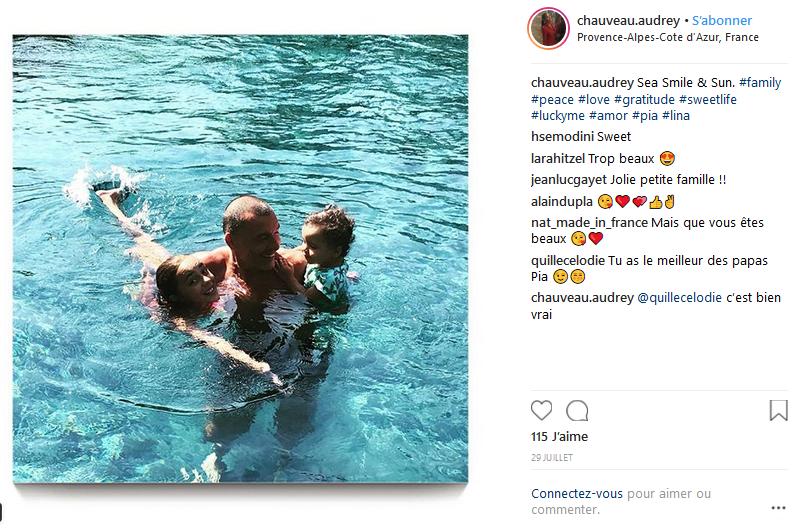Like the post with the heart icon
The image size is (796, 530).
[541, 410]
